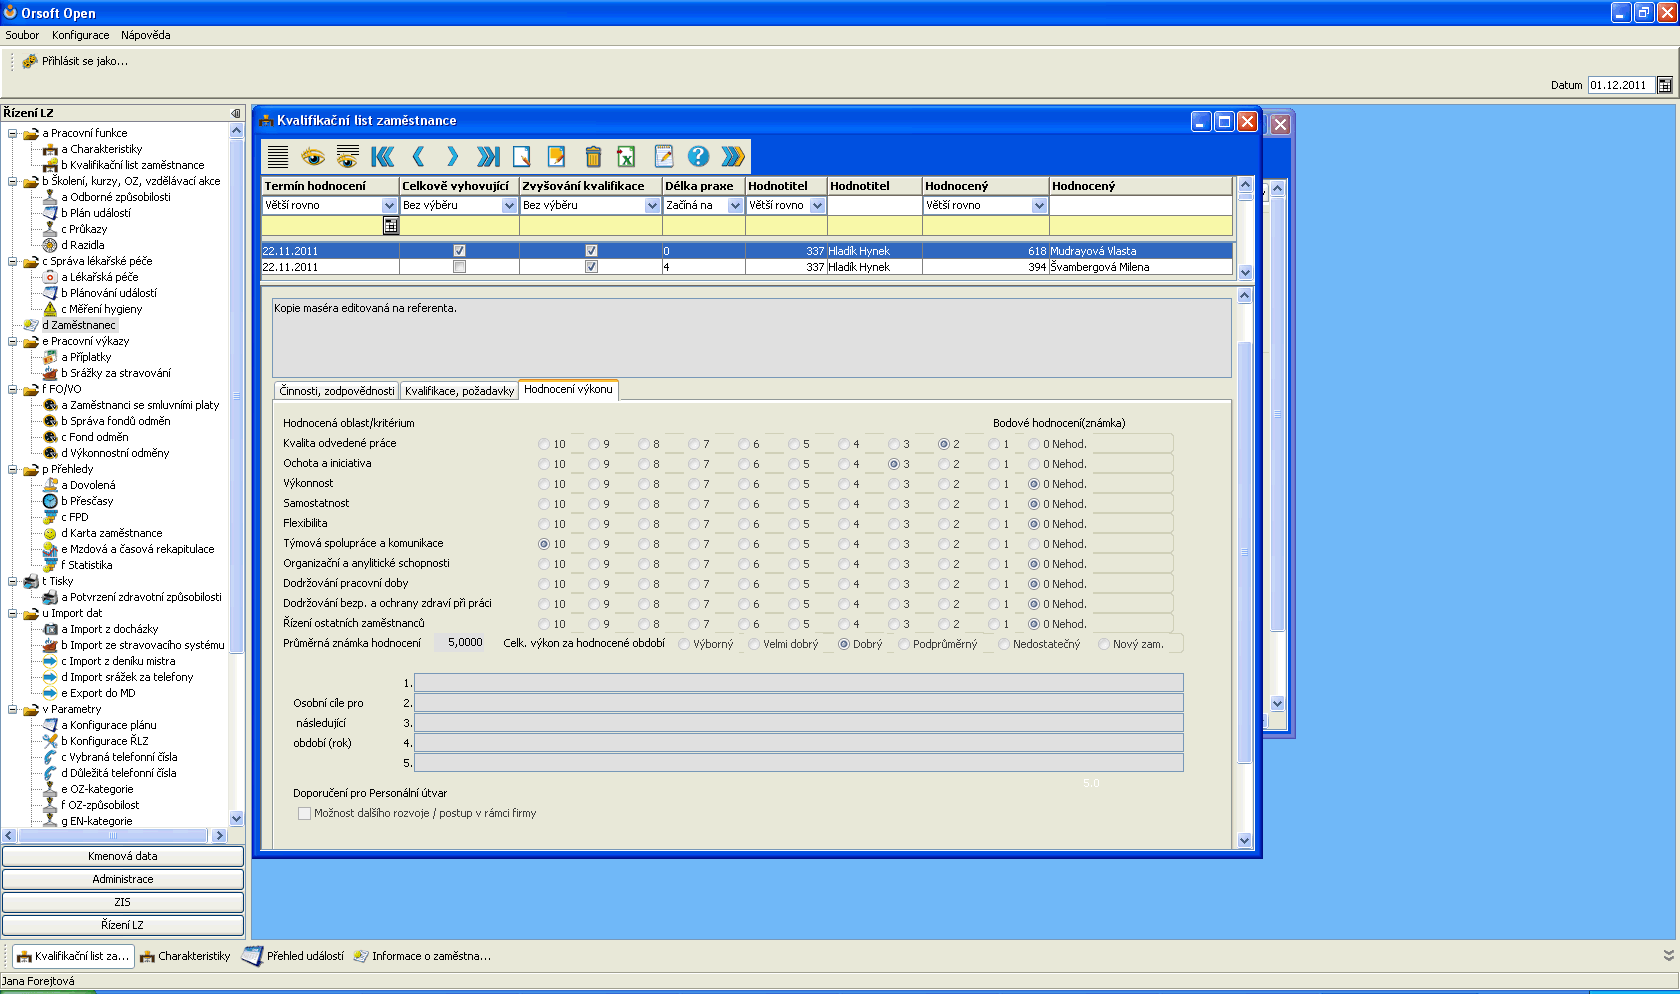
Task: Select rating 10 for Kvalita odvedené práce
Action: tap(544, 444)
